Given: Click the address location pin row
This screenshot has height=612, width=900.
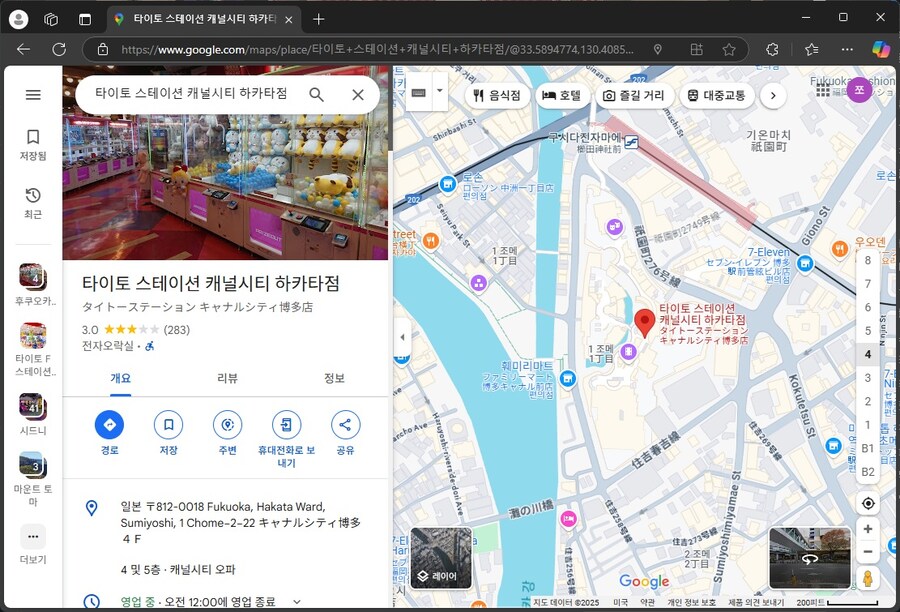Looking at the screenshot, I should pos(225,522).
